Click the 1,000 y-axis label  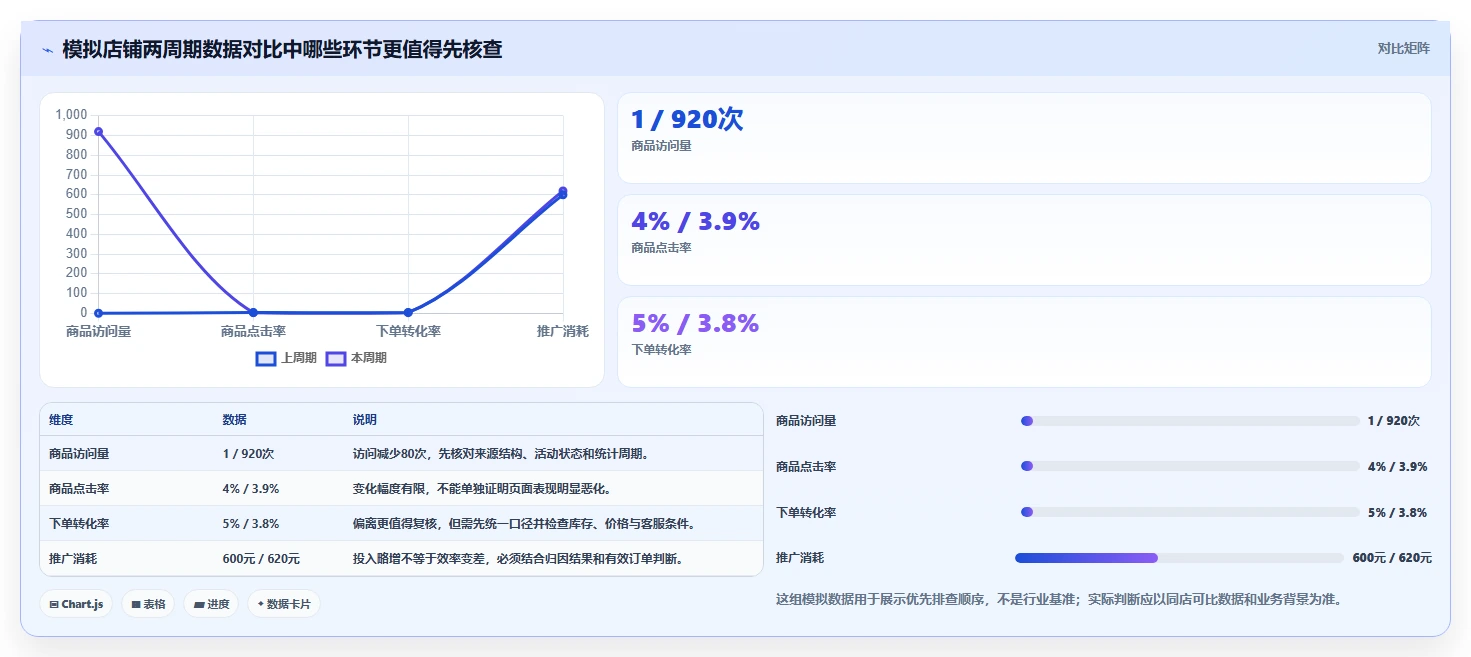(72, 115)
